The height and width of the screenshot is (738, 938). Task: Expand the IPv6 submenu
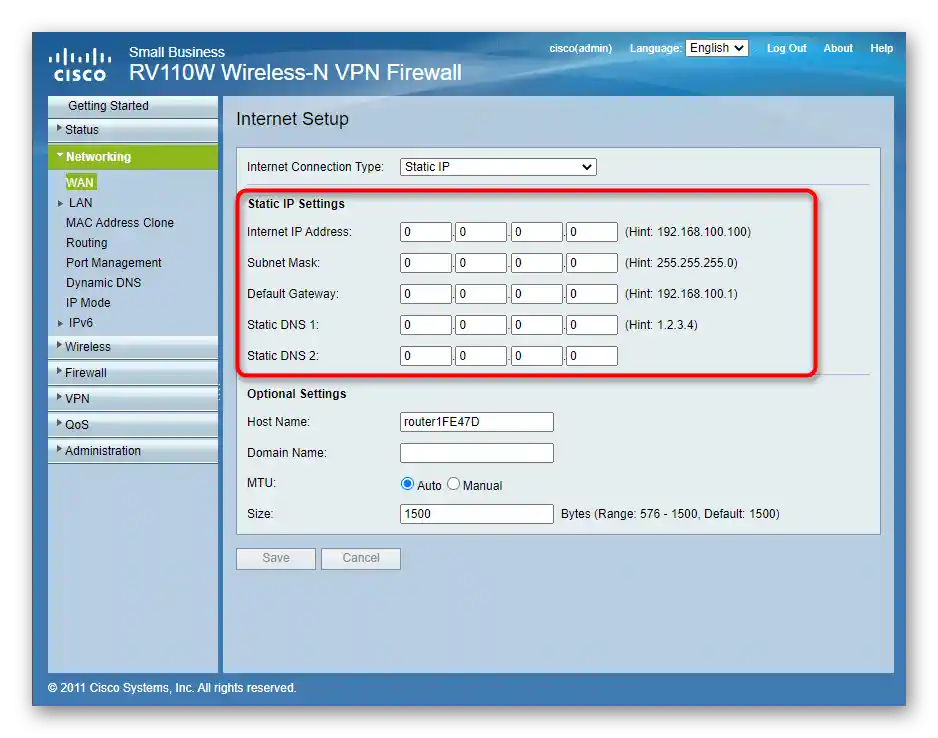point(80,323)
